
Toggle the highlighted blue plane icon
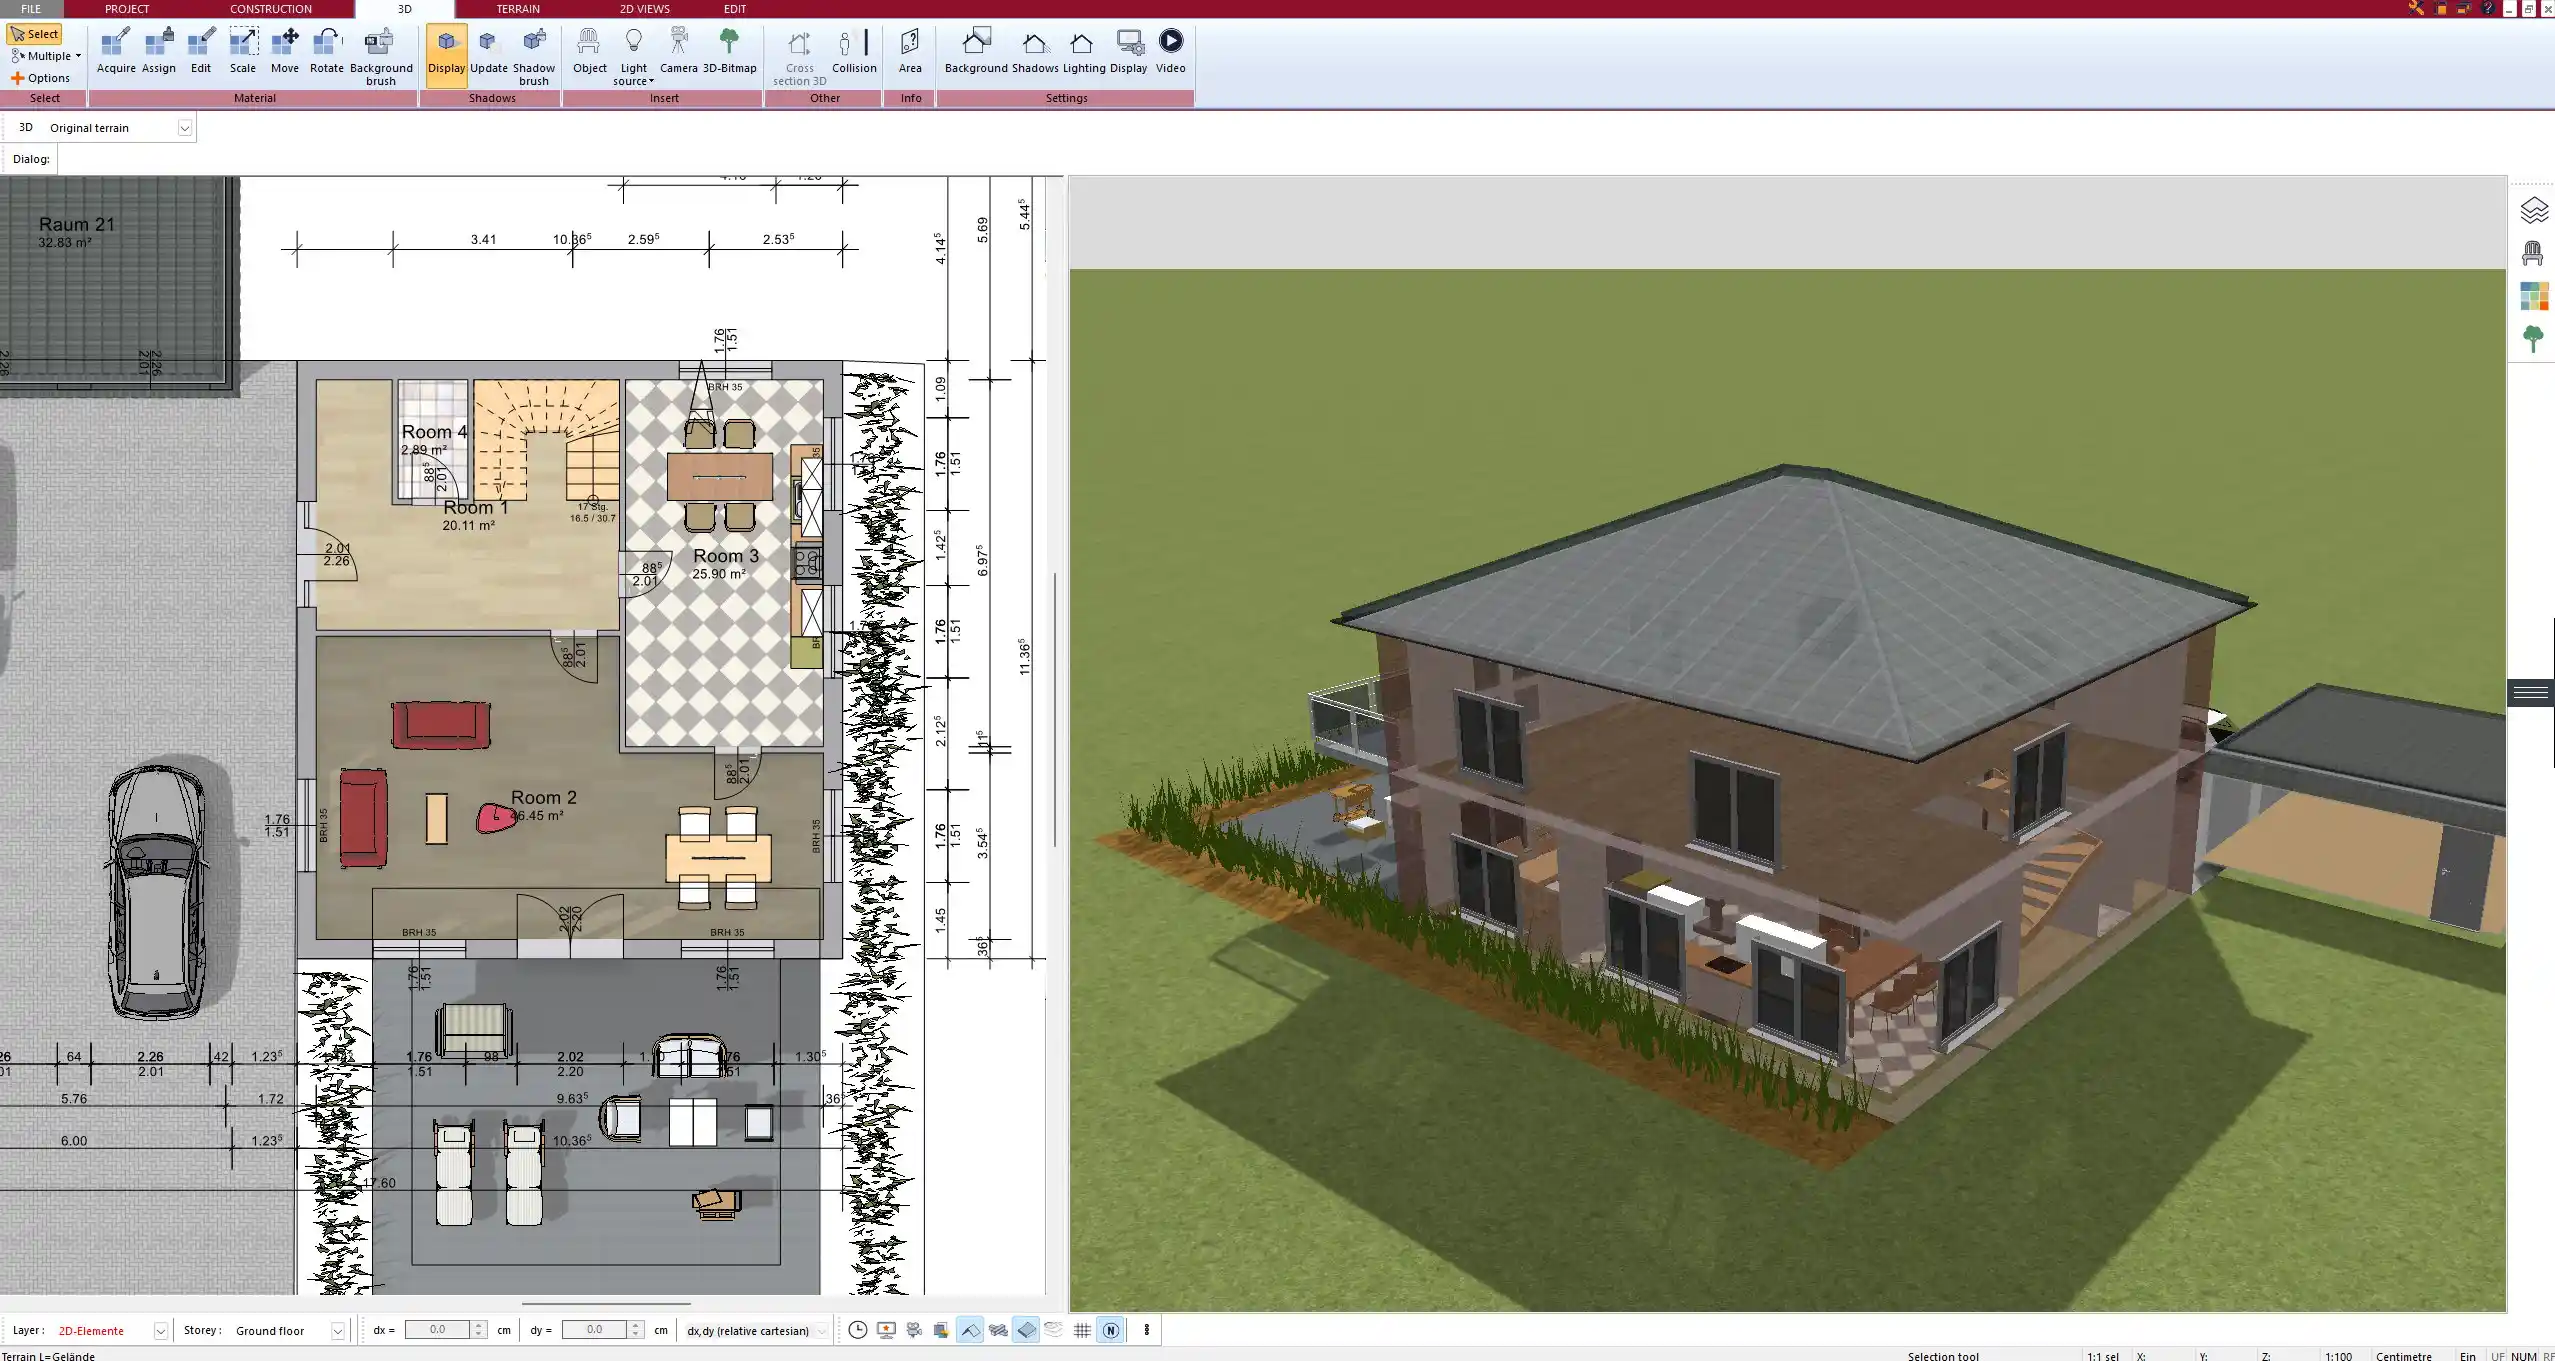coord(1026,1330)
